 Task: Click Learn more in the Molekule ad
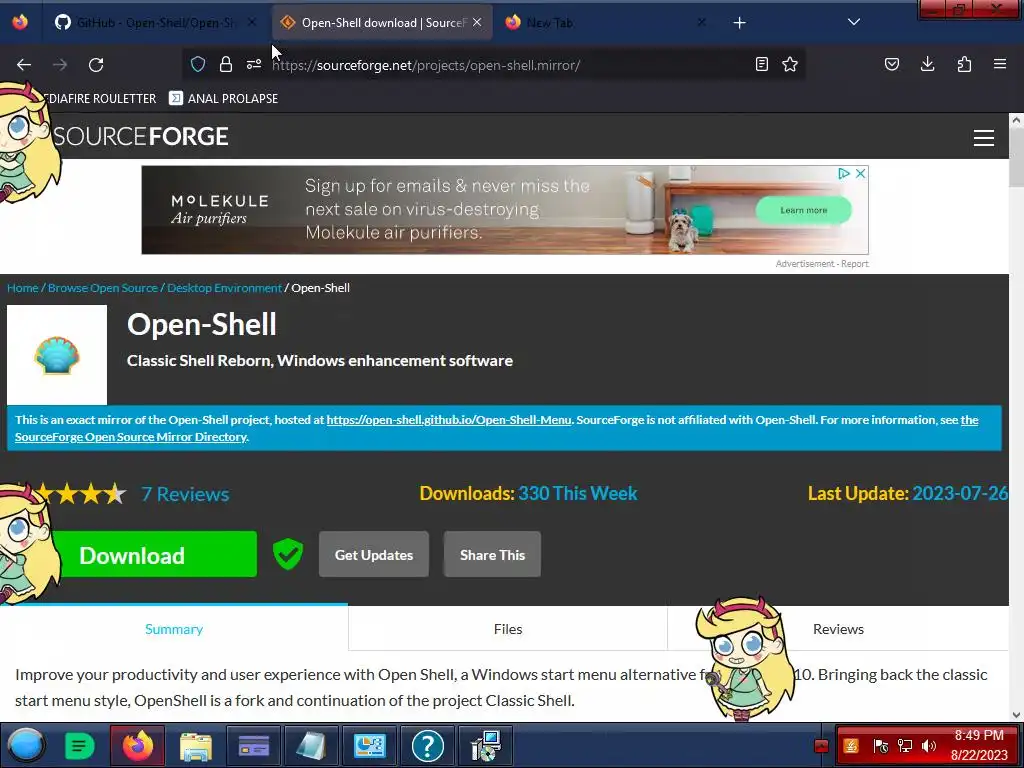pos(803,210)
